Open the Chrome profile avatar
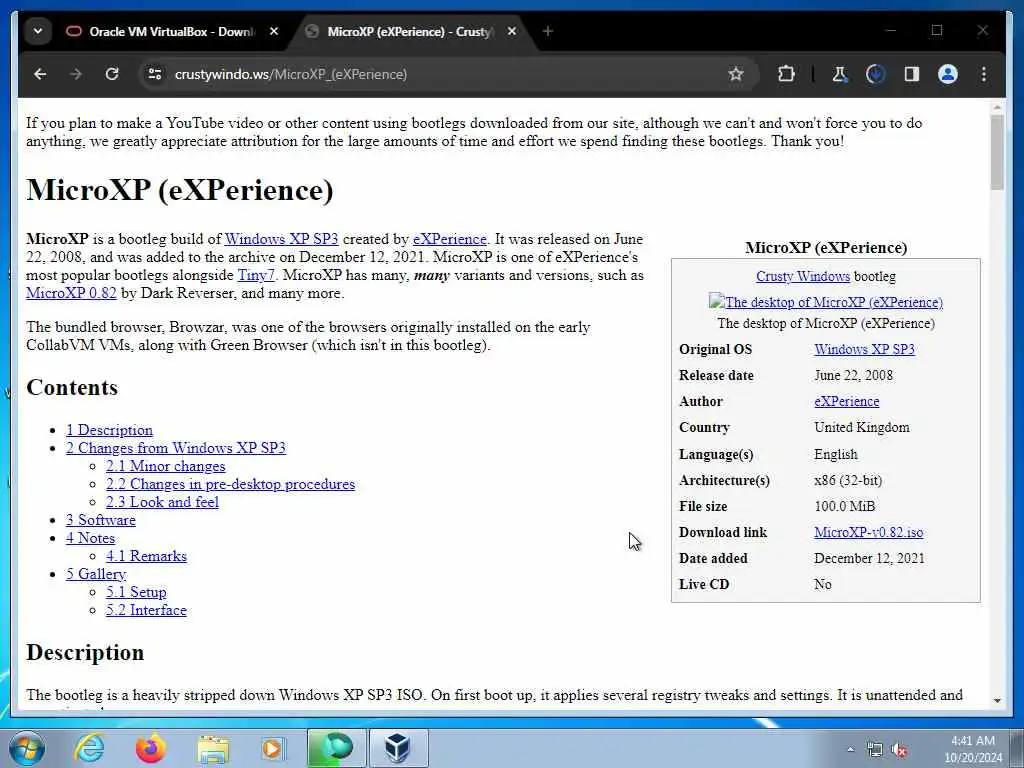The width and height of the screenshot is (1024, 768). tap(948, 74)
